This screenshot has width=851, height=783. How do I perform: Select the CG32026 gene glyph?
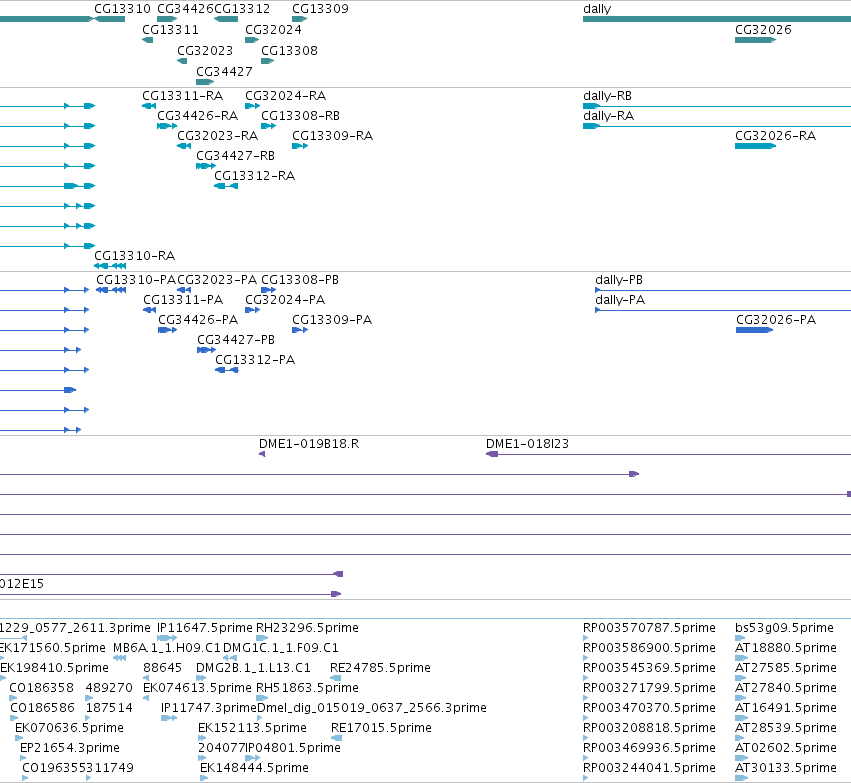tap(755, 40)
